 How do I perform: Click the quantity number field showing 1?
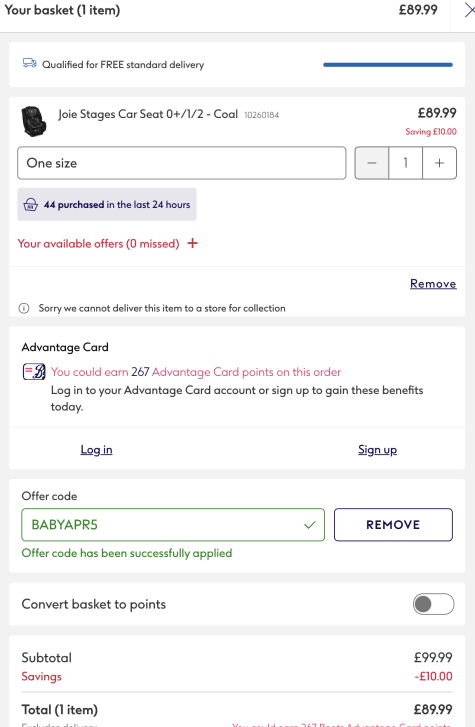click(405, 163)
